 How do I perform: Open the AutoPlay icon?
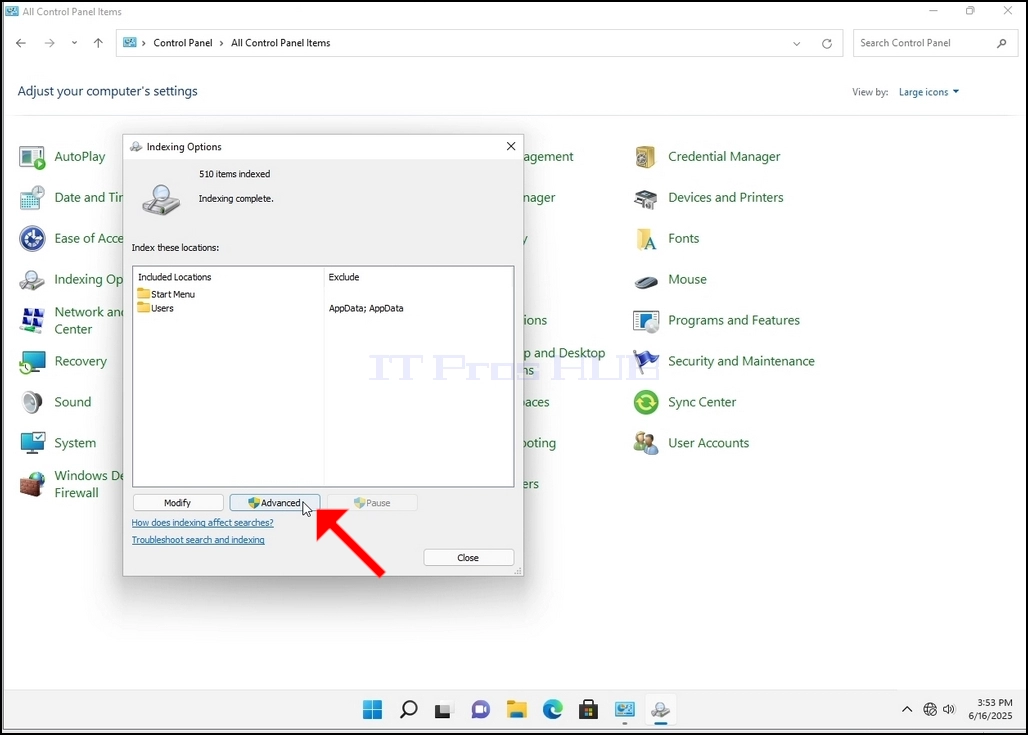click(x=32, y=157)
